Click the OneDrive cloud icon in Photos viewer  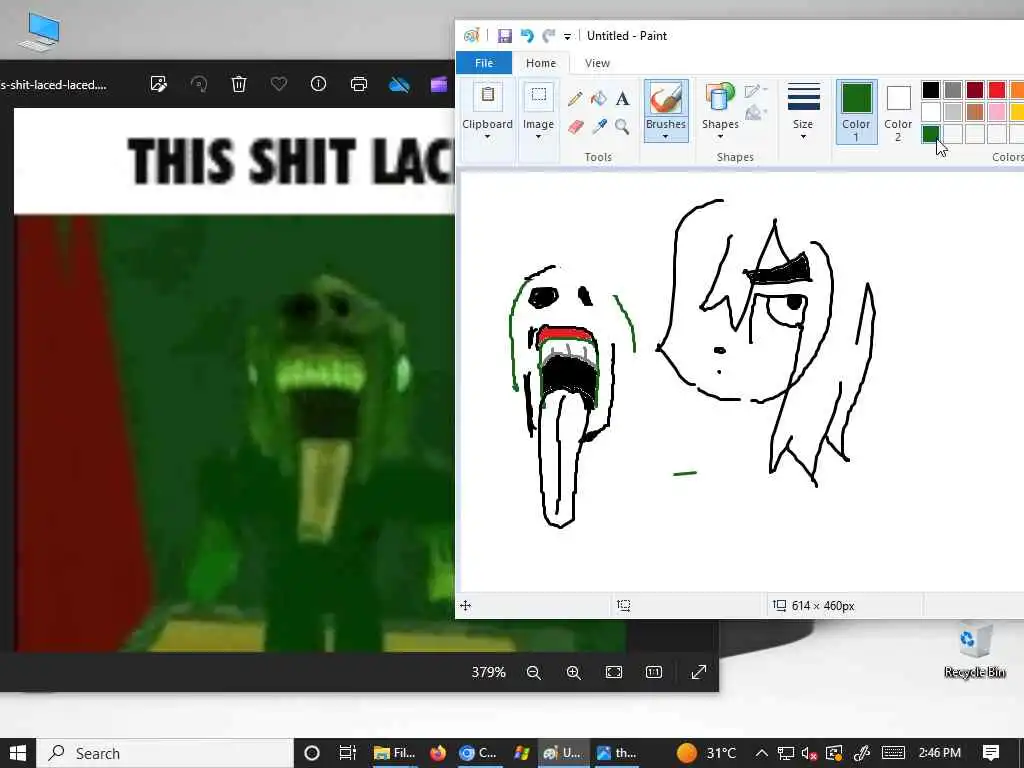pos(399,84)
